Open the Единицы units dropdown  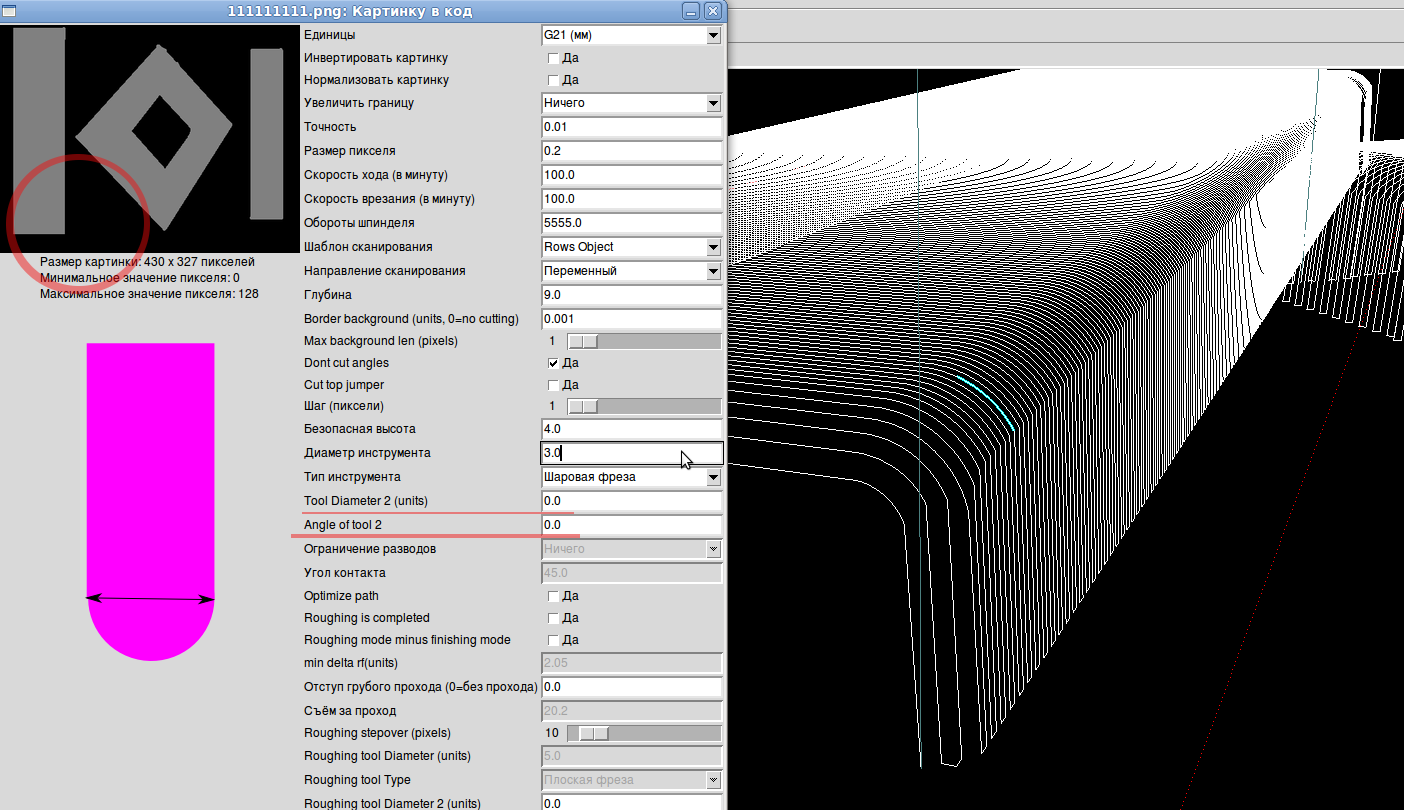(631, 35)
